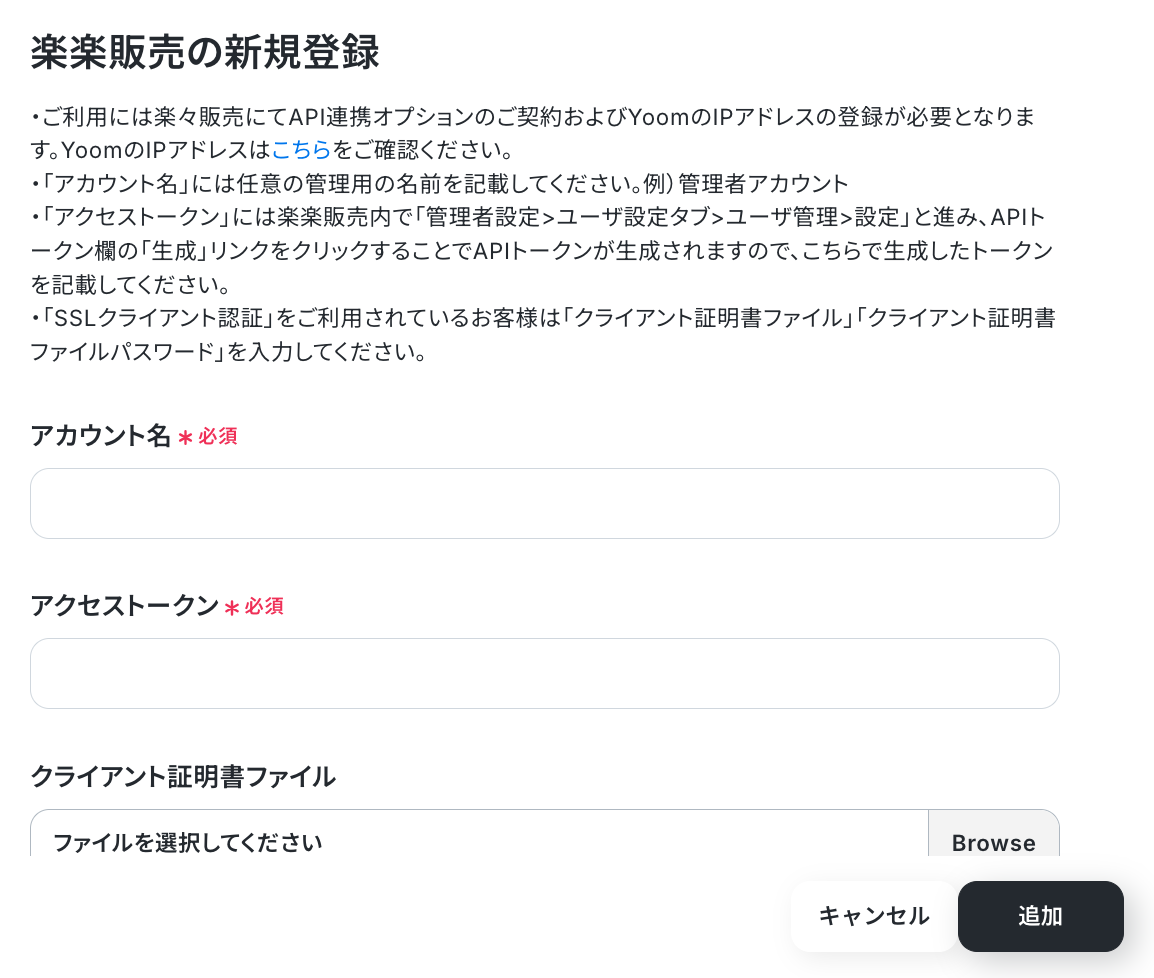
Task: Click the 管理者アカウント example text
Action: click(763, 183)
